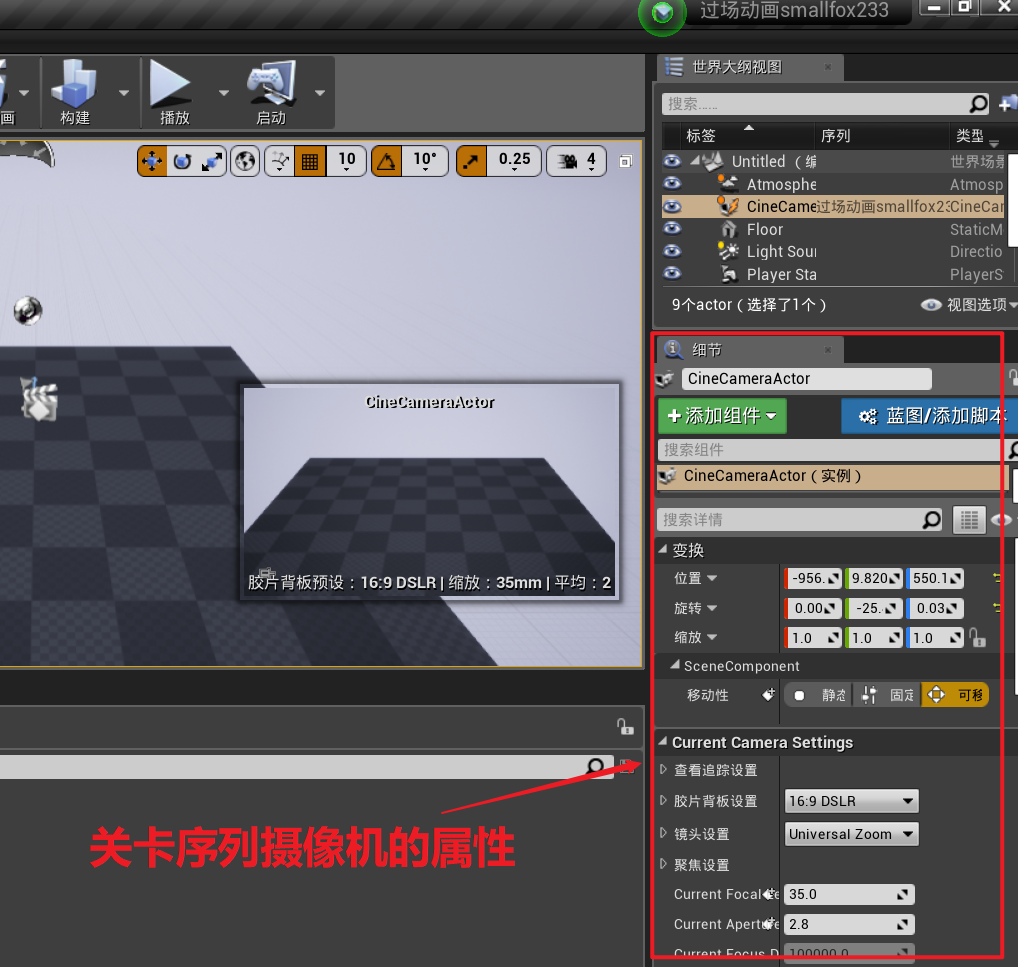Select Floor in the outliner
This screenshot has width=1018, height=967.
click(x=765, y=229)
